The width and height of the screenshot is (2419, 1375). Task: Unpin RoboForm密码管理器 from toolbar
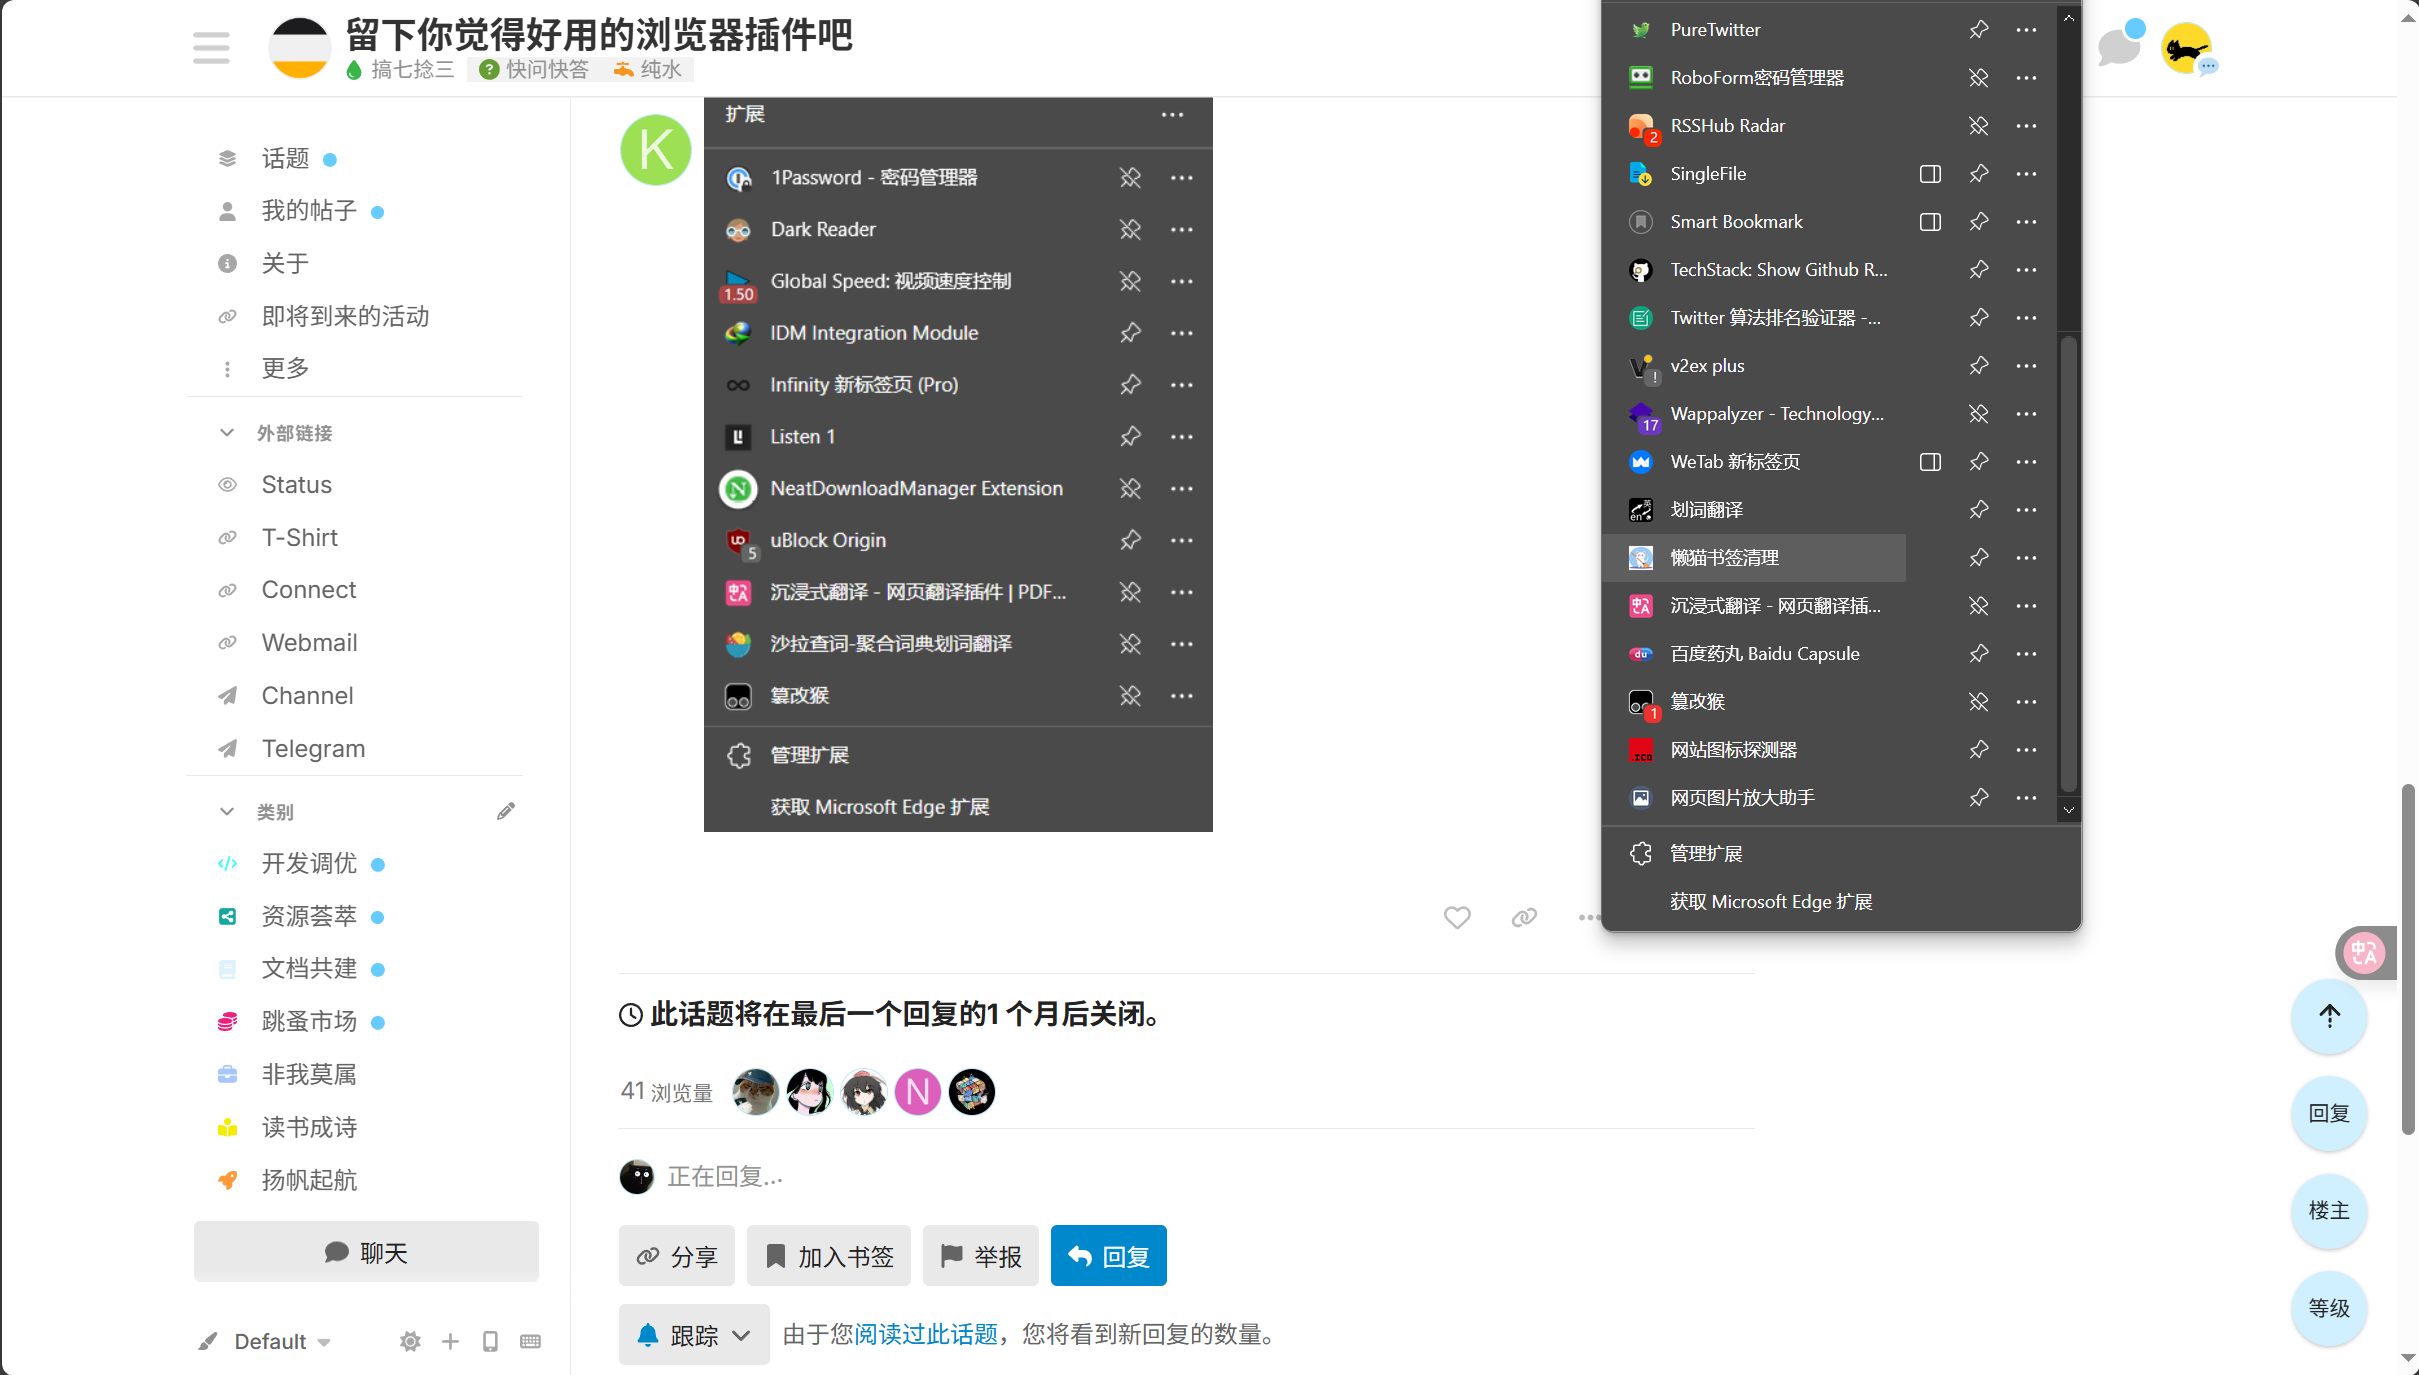(1978, 78)
